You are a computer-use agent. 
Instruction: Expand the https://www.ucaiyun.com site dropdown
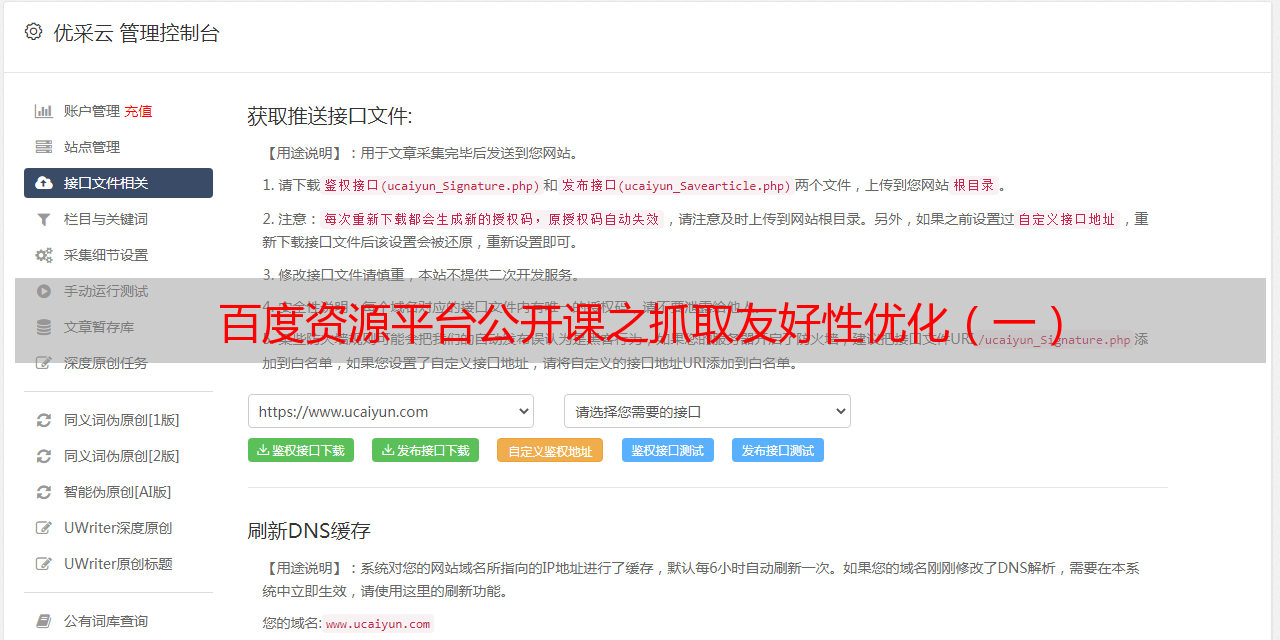click(391, 411)
